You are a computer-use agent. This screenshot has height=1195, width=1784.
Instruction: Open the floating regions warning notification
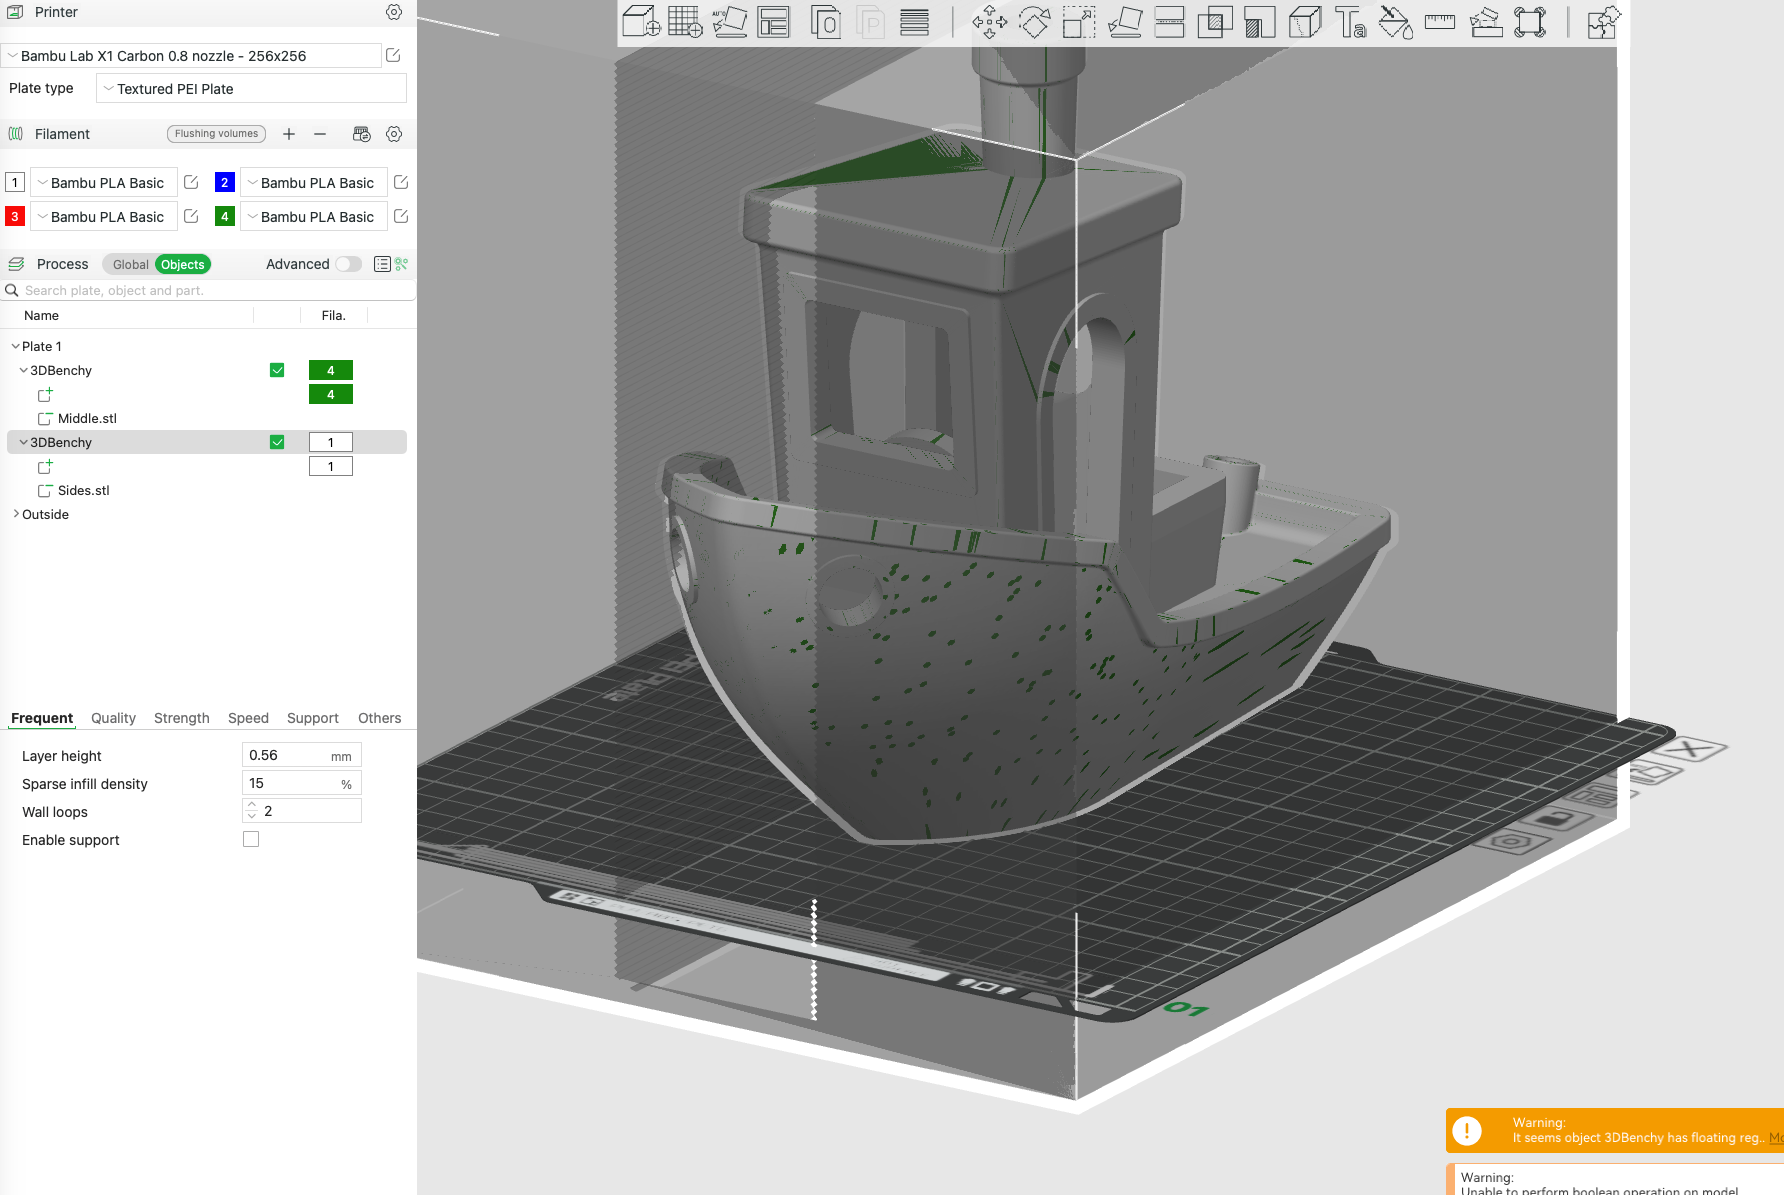click(1615, 1130)
